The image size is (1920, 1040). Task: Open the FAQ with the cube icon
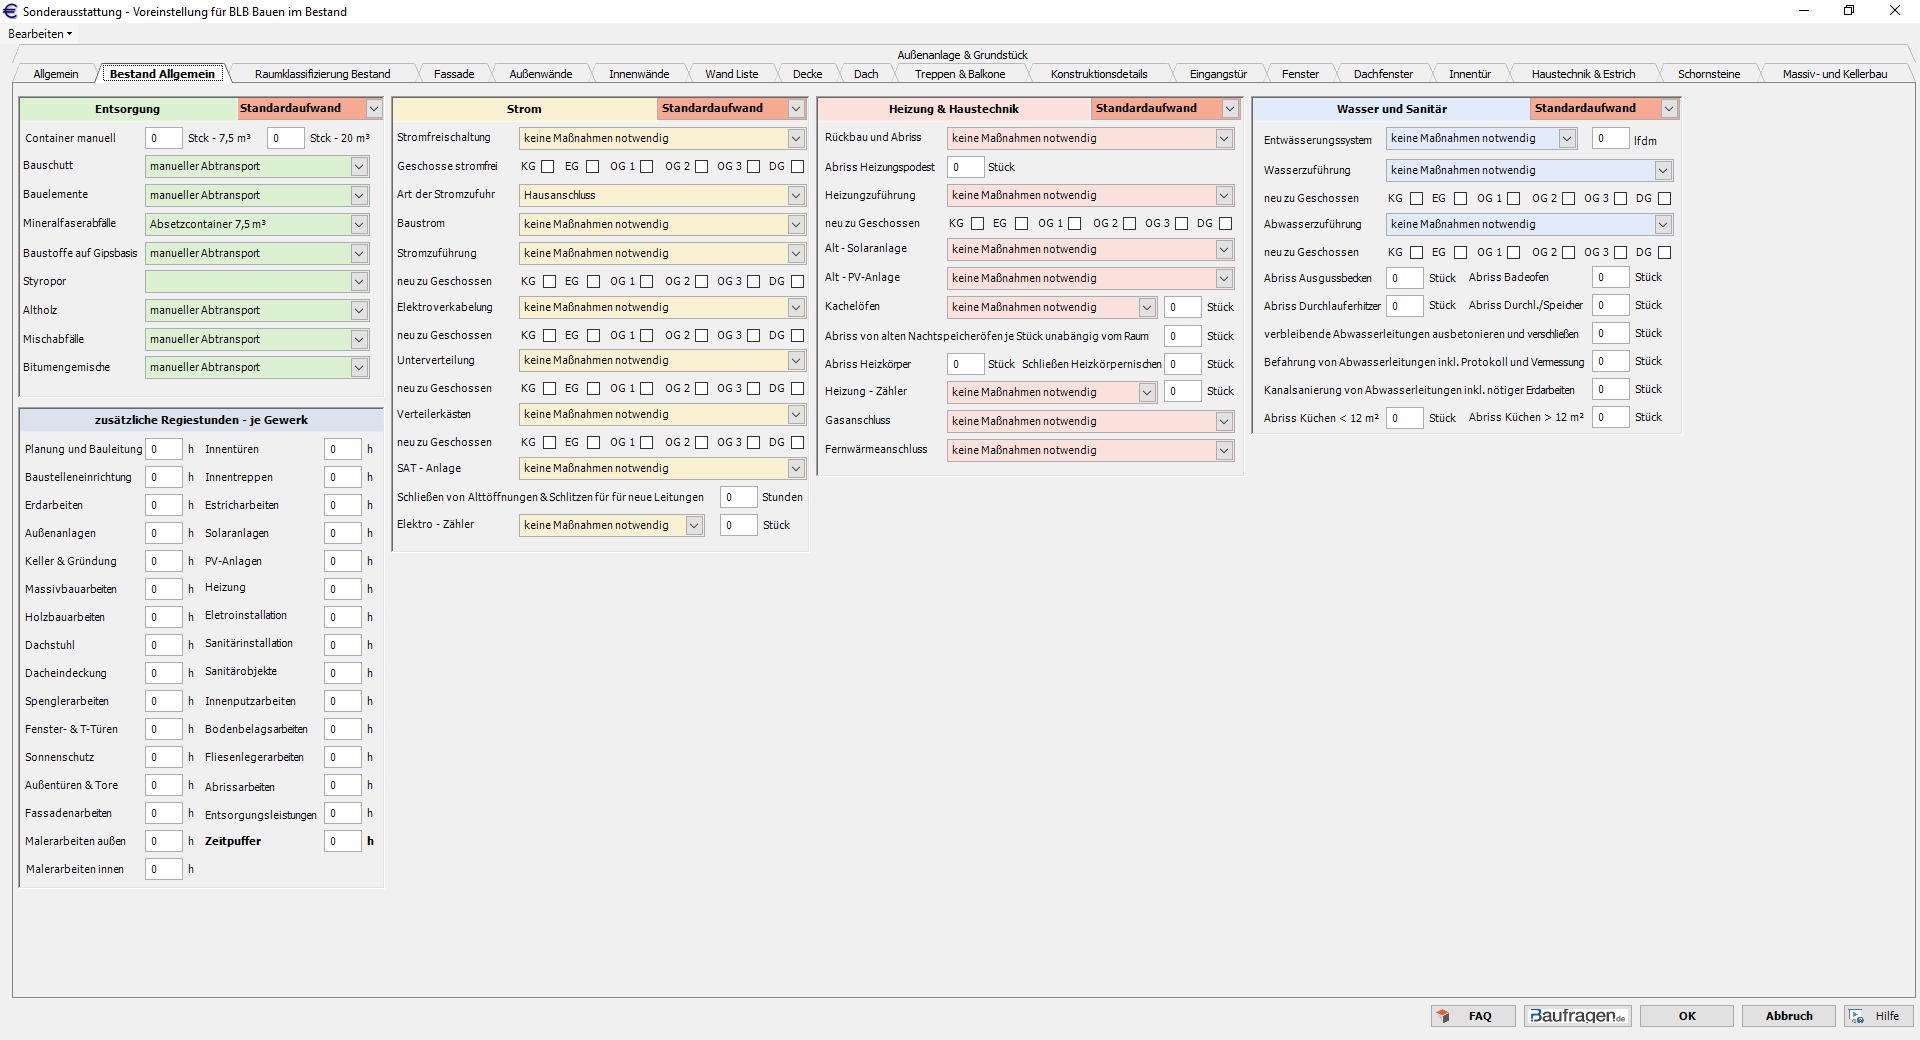(1472, 1016)
